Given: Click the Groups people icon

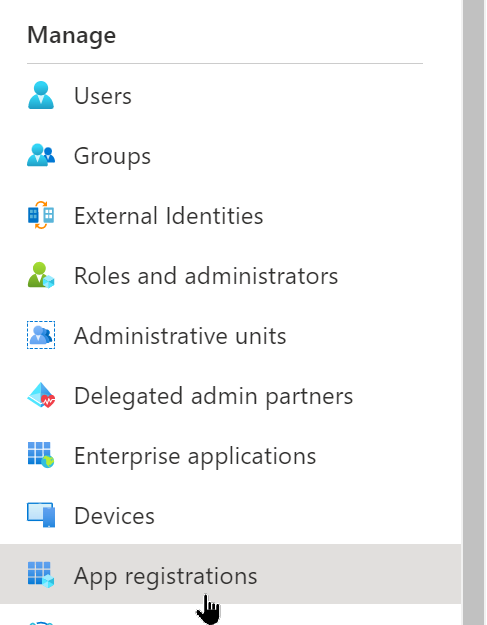Looking at the screenshot, I should [41, 155].
